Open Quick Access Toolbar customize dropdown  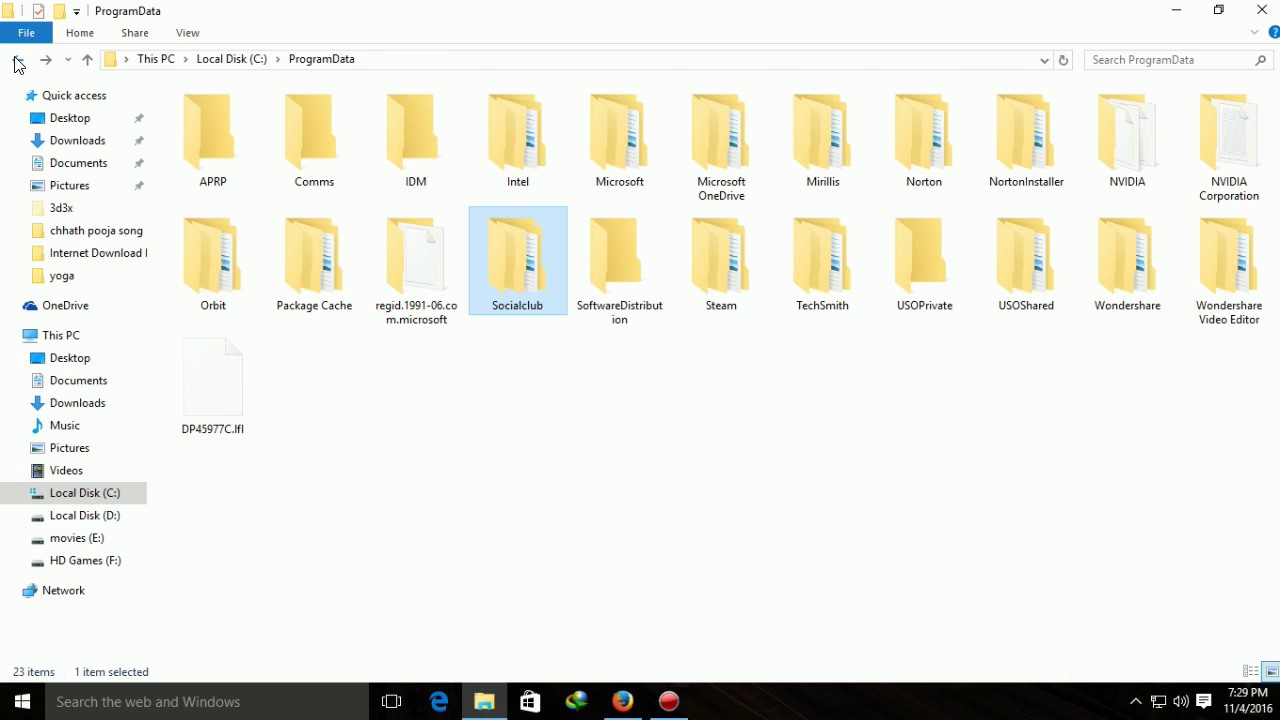tap(77, 12)
